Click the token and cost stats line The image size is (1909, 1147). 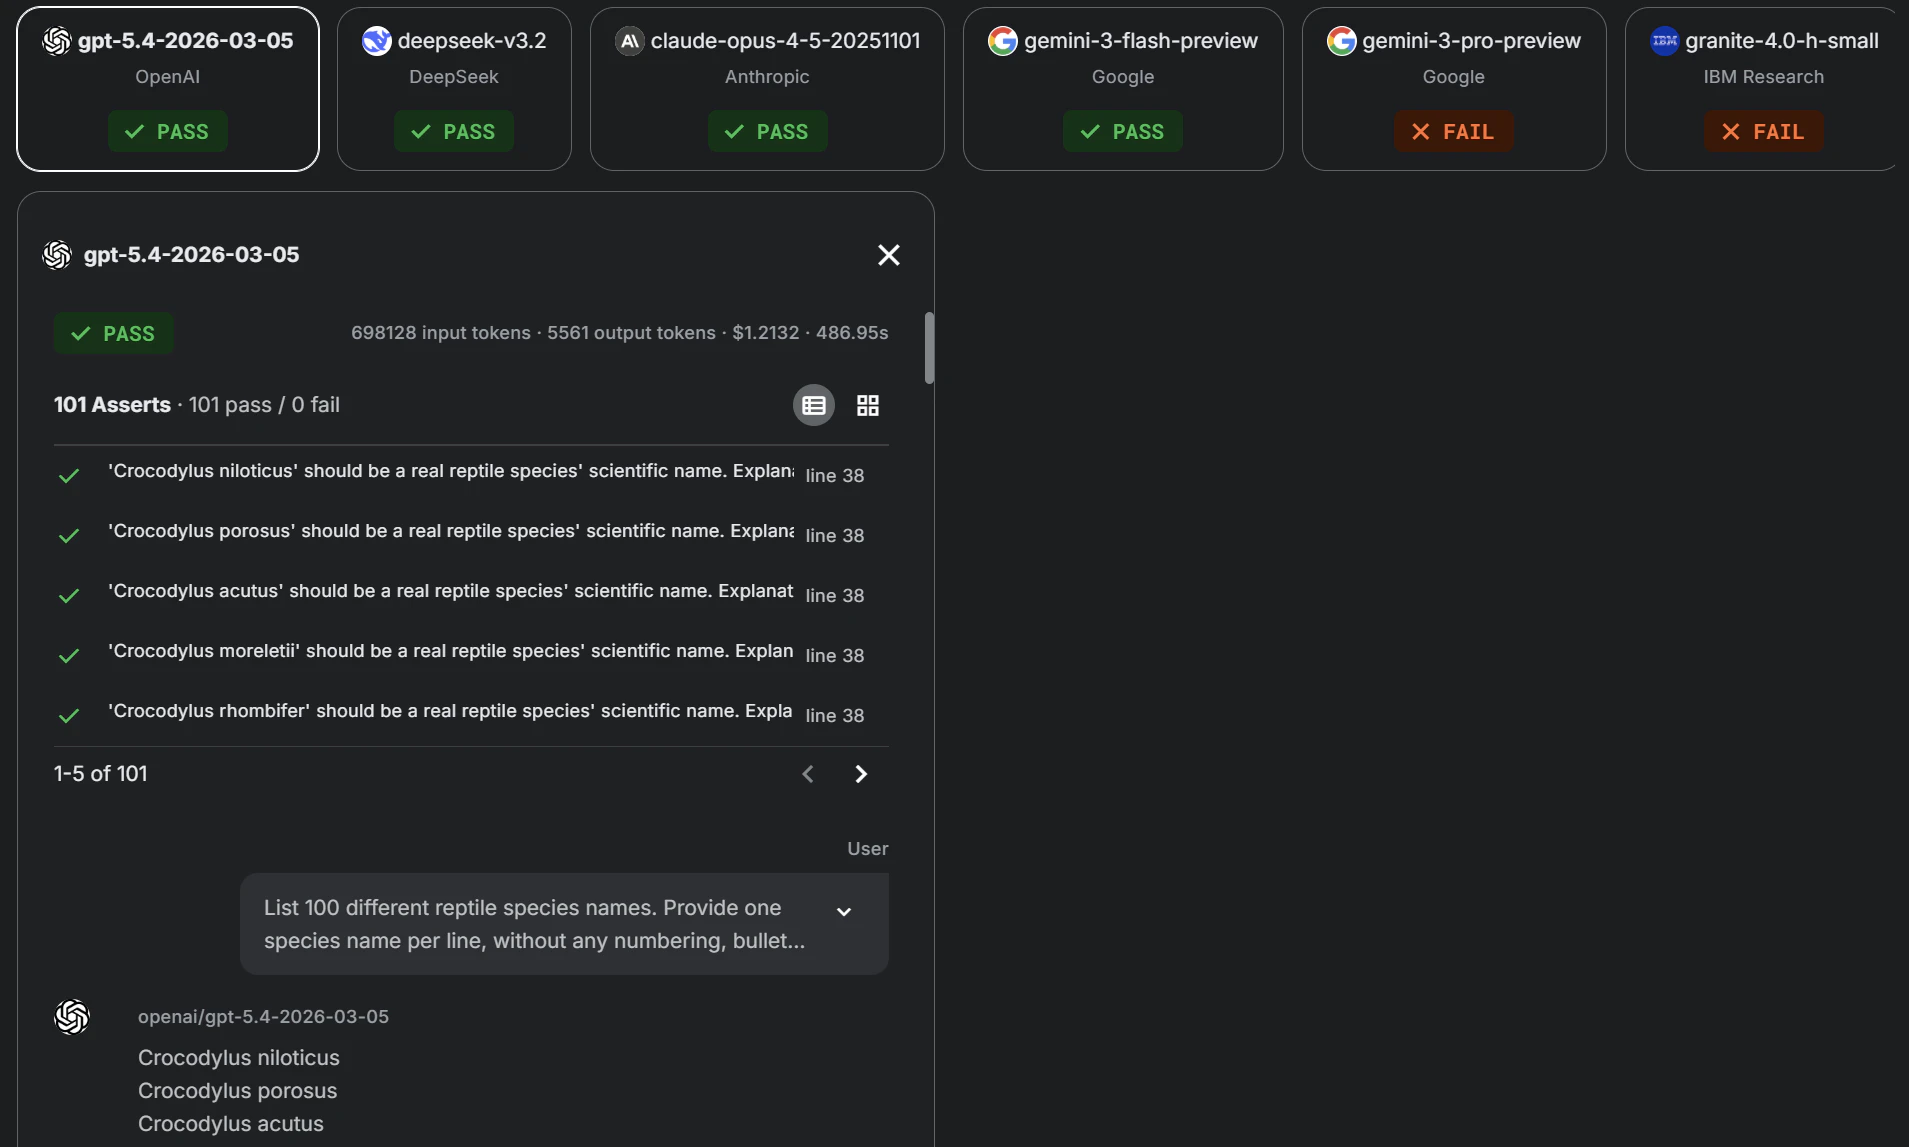click(x=620, y=333)
